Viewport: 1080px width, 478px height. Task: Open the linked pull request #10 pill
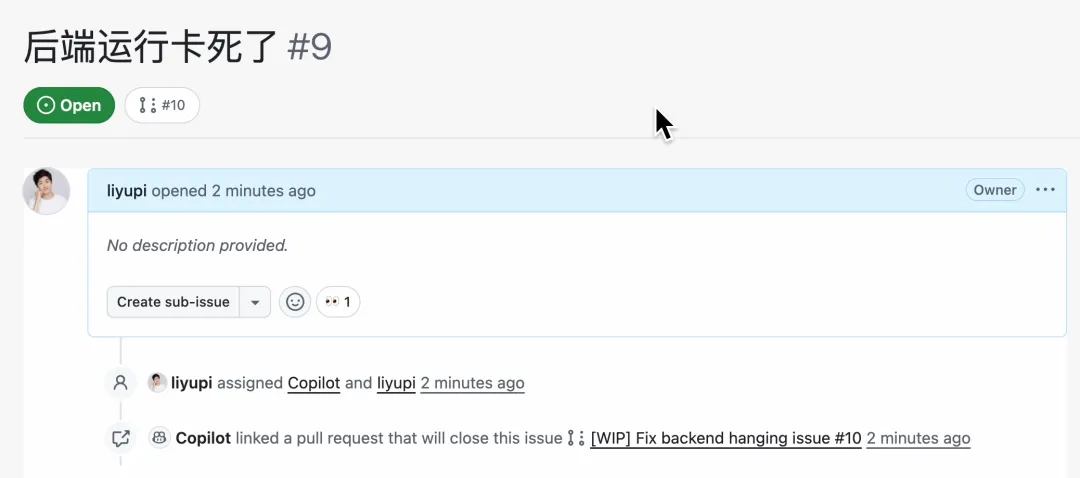(162, 105)
